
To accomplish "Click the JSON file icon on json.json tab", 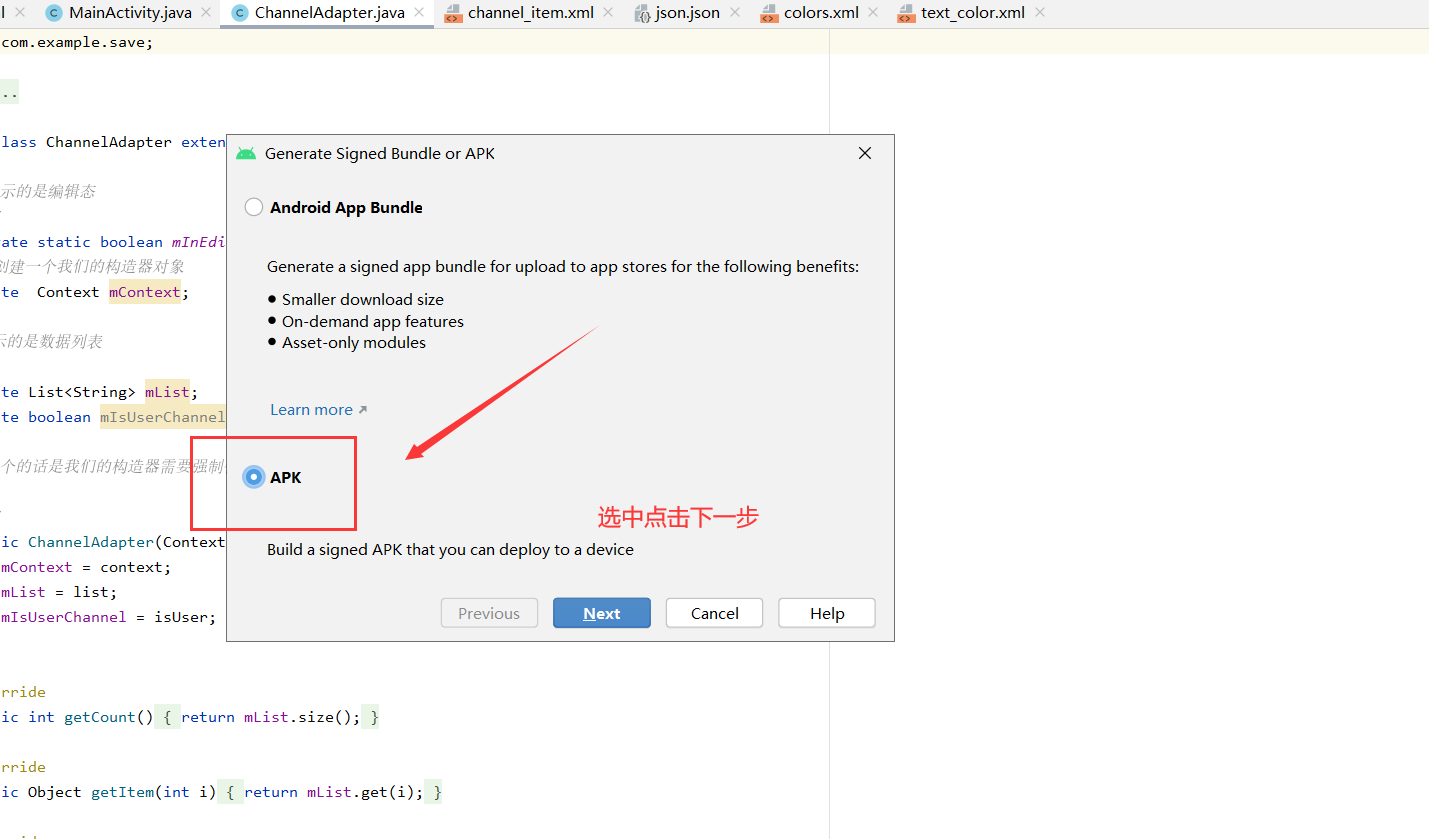I will pyautogui.click(x=644, y=13).
